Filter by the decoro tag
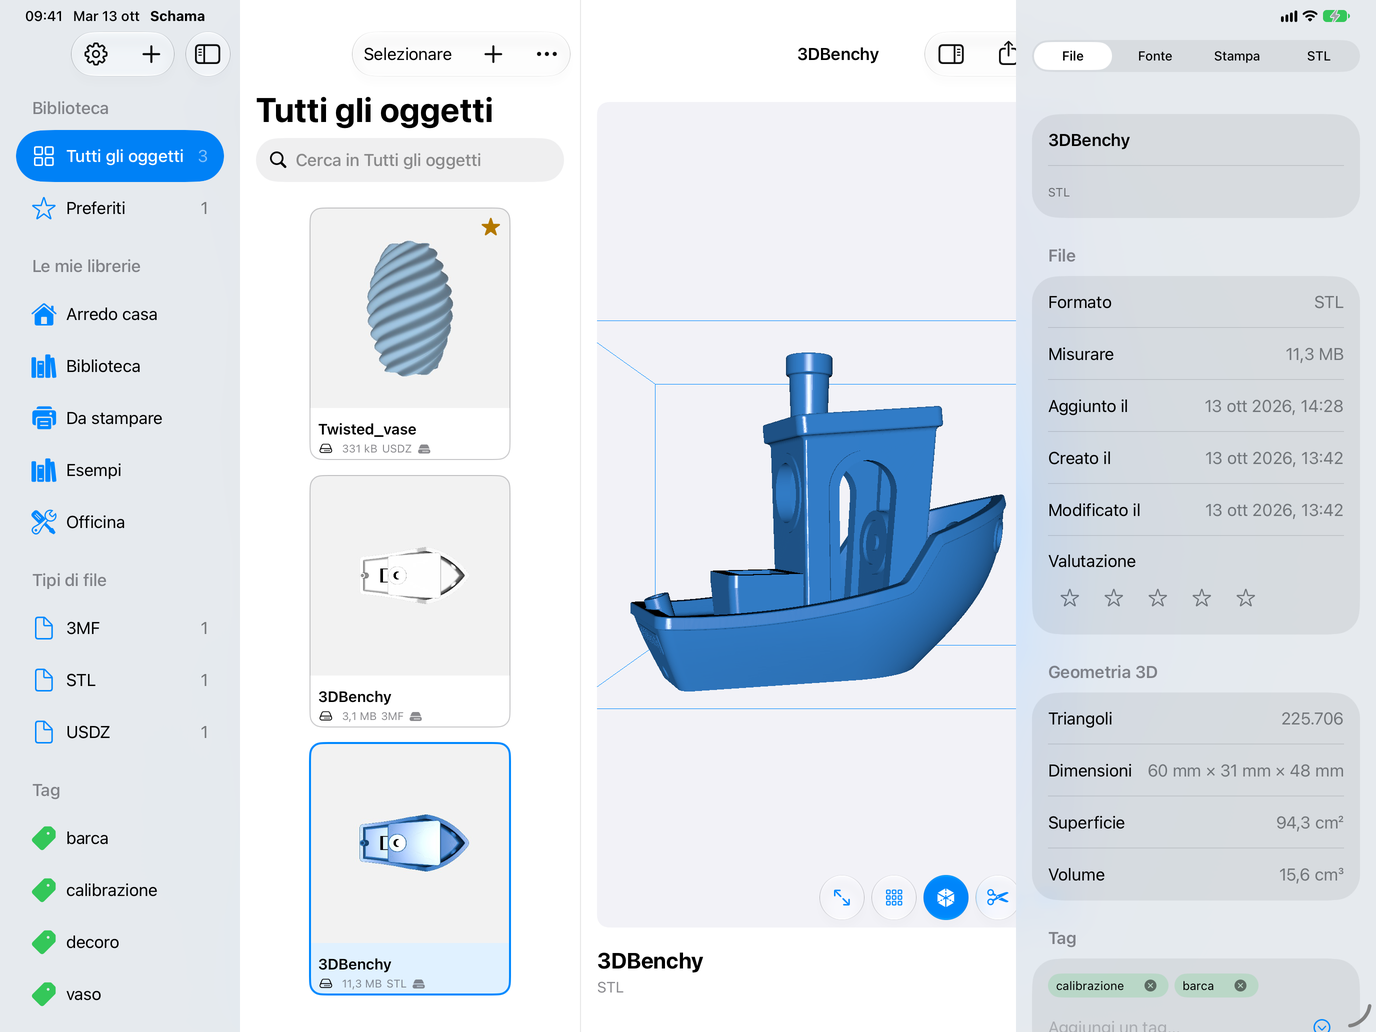The height and width of the screenshot is (1032, 1376). (x=120, y=942)
